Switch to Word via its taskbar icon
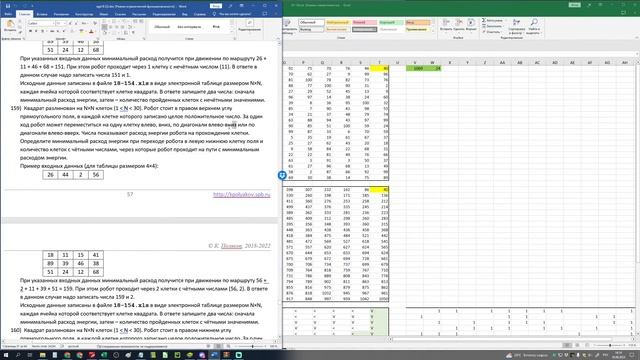 pos(214,355)
